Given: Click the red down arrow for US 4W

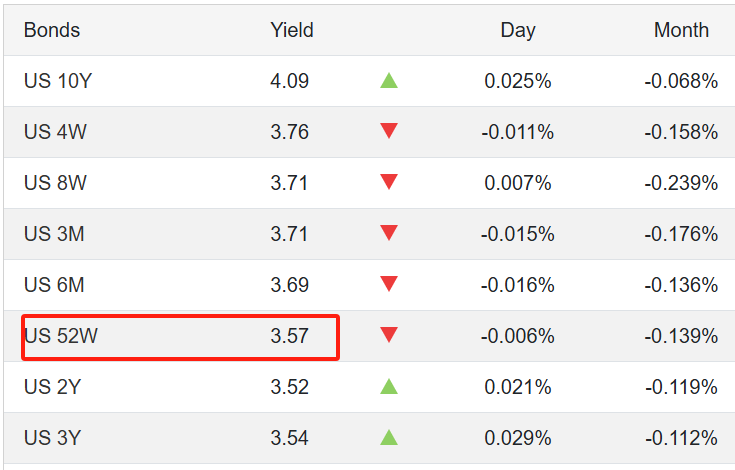Looking at the screenshot, I should point(389,131).
